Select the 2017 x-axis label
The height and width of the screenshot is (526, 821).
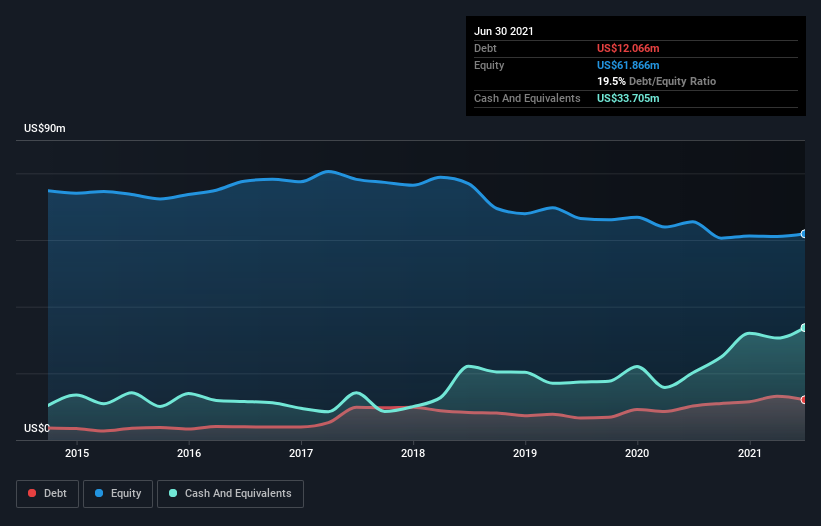click(301, 453)
